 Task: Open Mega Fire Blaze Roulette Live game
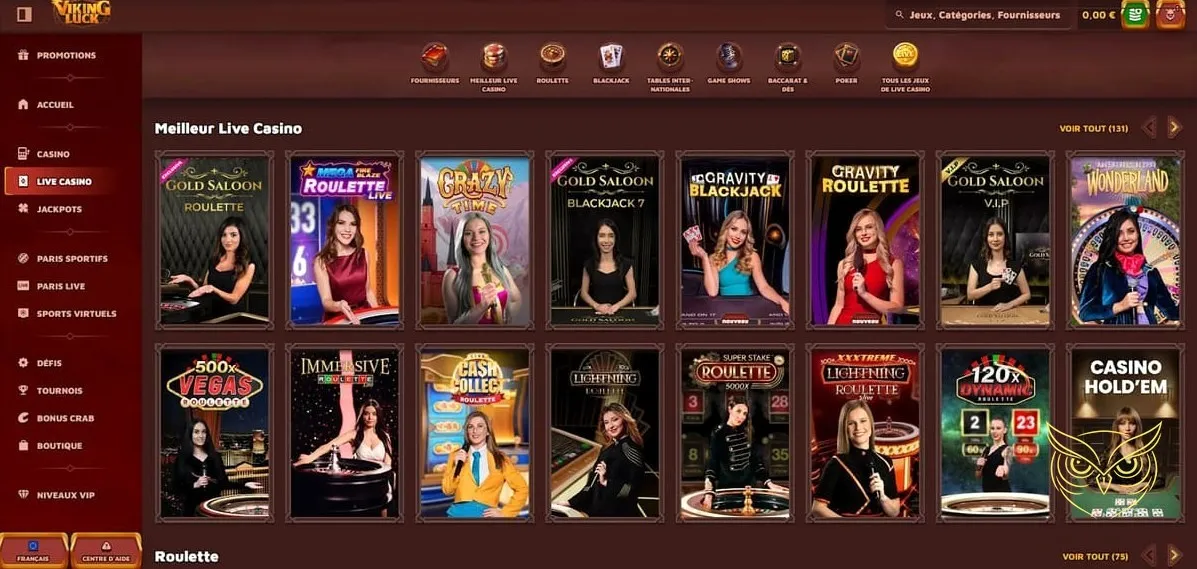pos(344,241)
